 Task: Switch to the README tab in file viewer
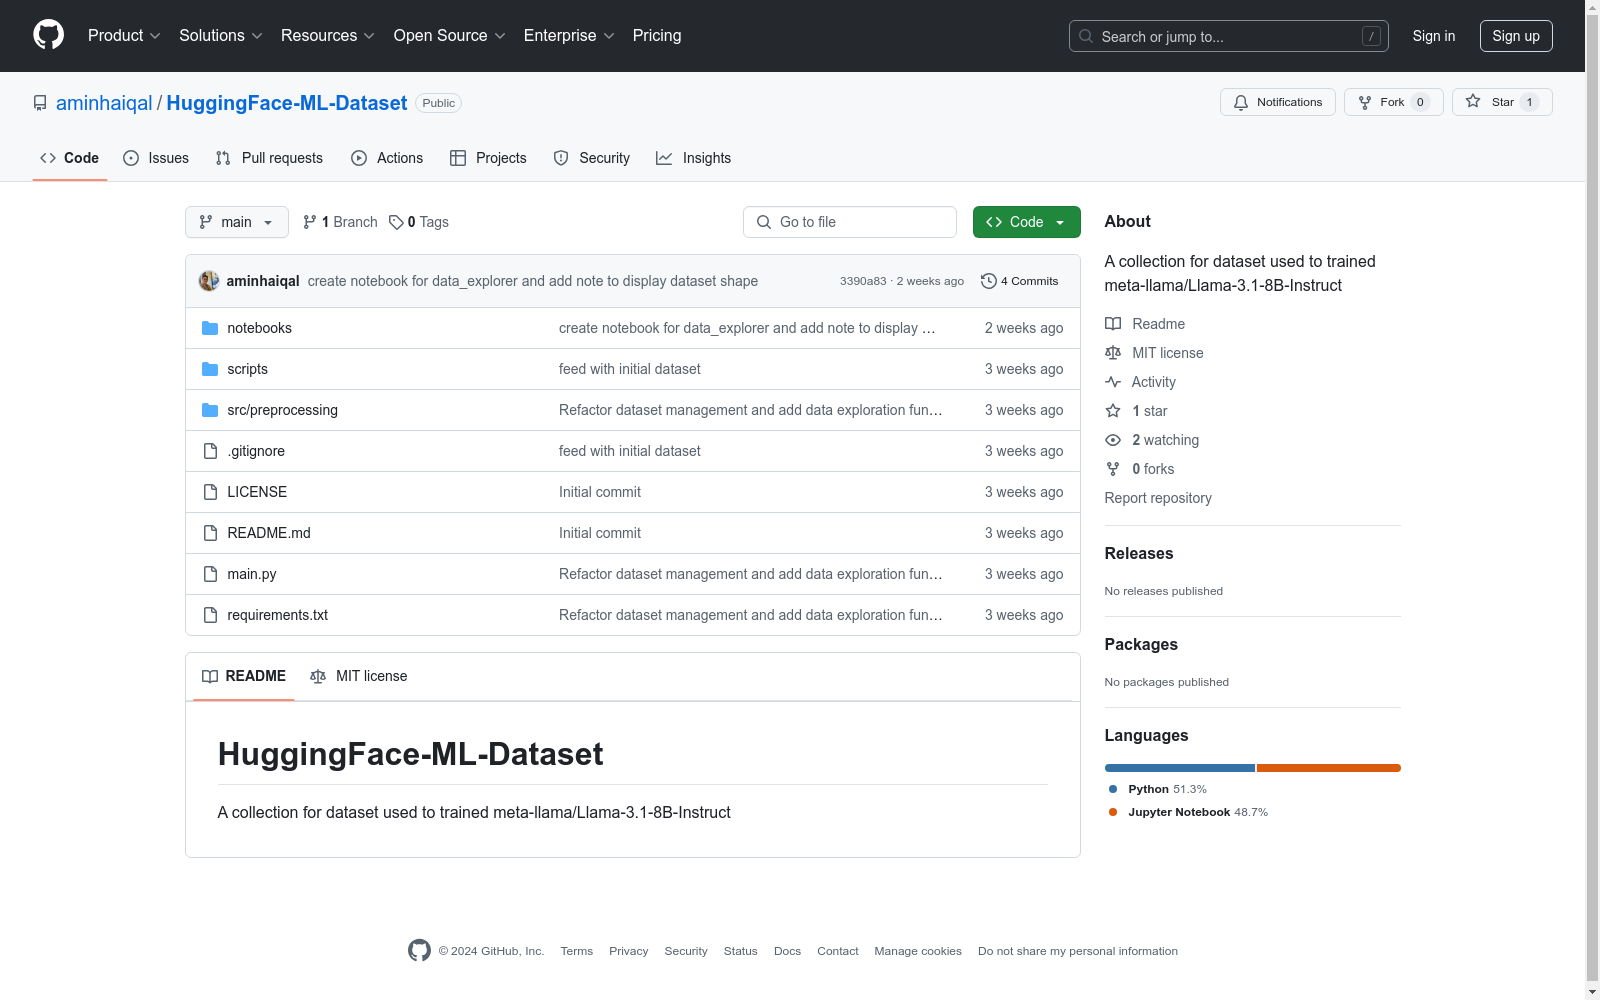244,676
